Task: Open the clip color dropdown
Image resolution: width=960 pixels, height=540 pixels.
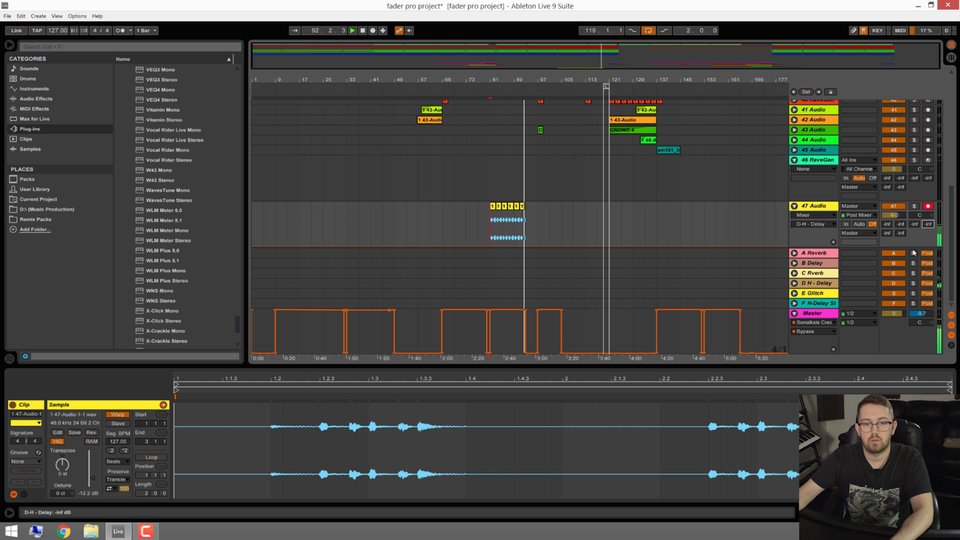Action: (x=26, y=423)
